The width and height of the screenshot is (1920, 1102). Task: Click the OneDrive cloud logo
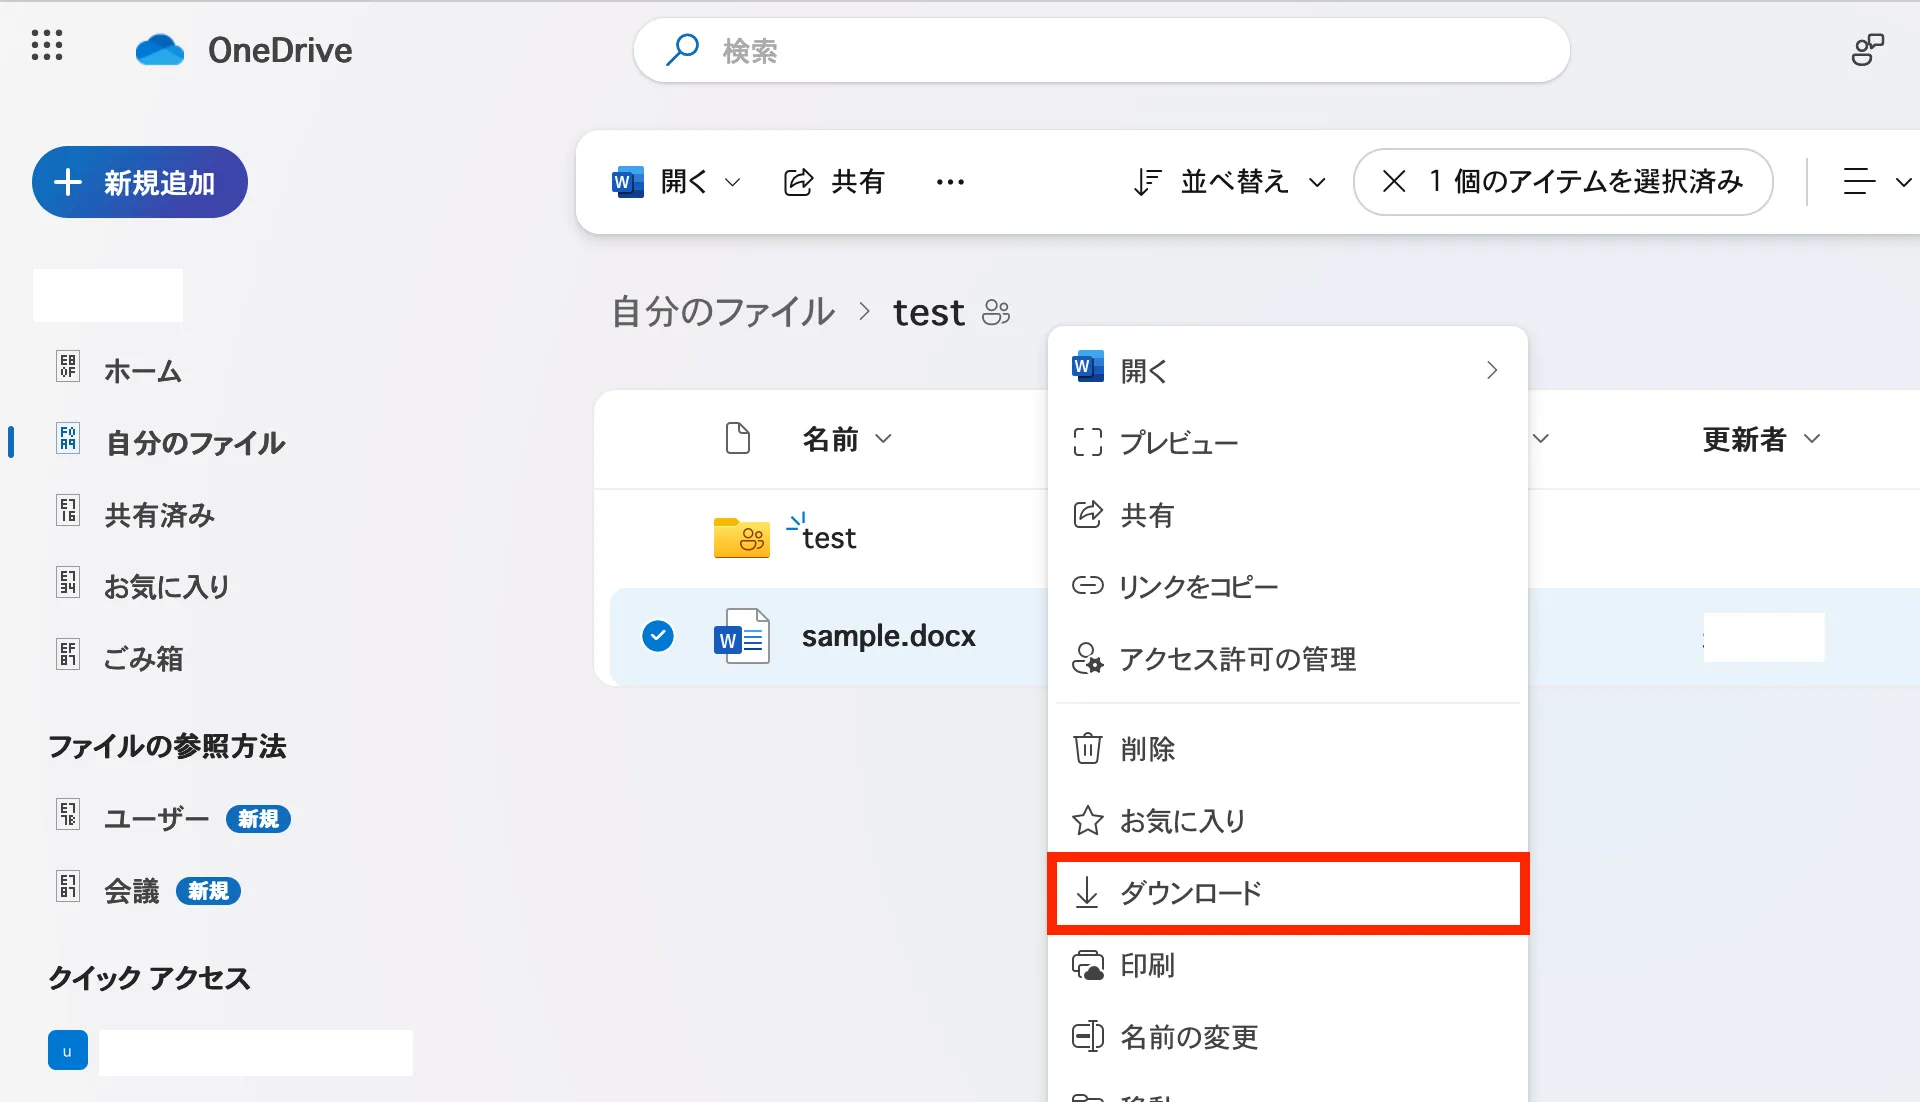coord(160,50)
